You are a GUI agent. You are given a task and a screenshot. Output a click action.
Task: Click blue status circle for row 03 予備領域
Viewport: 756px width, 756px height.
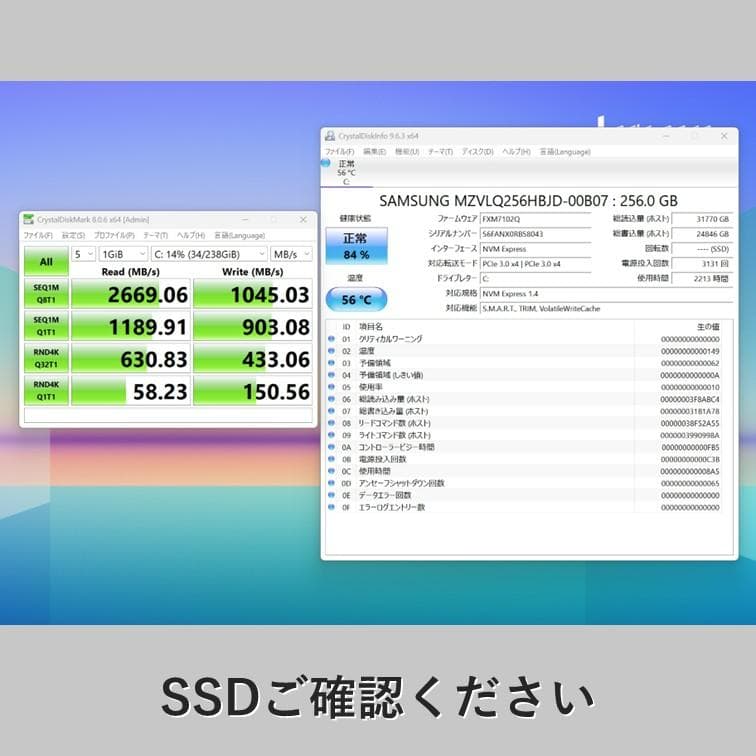pyautogui.click(x=331, y=363)
